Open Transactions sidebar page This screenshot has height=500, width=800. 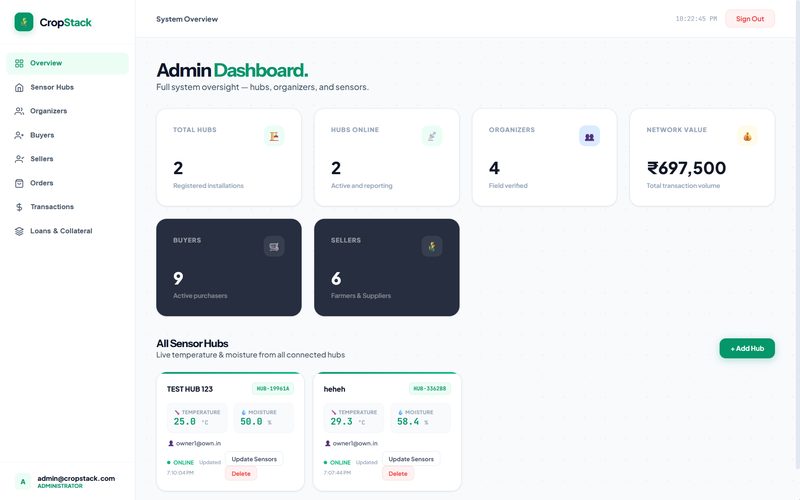coord(67,207)
